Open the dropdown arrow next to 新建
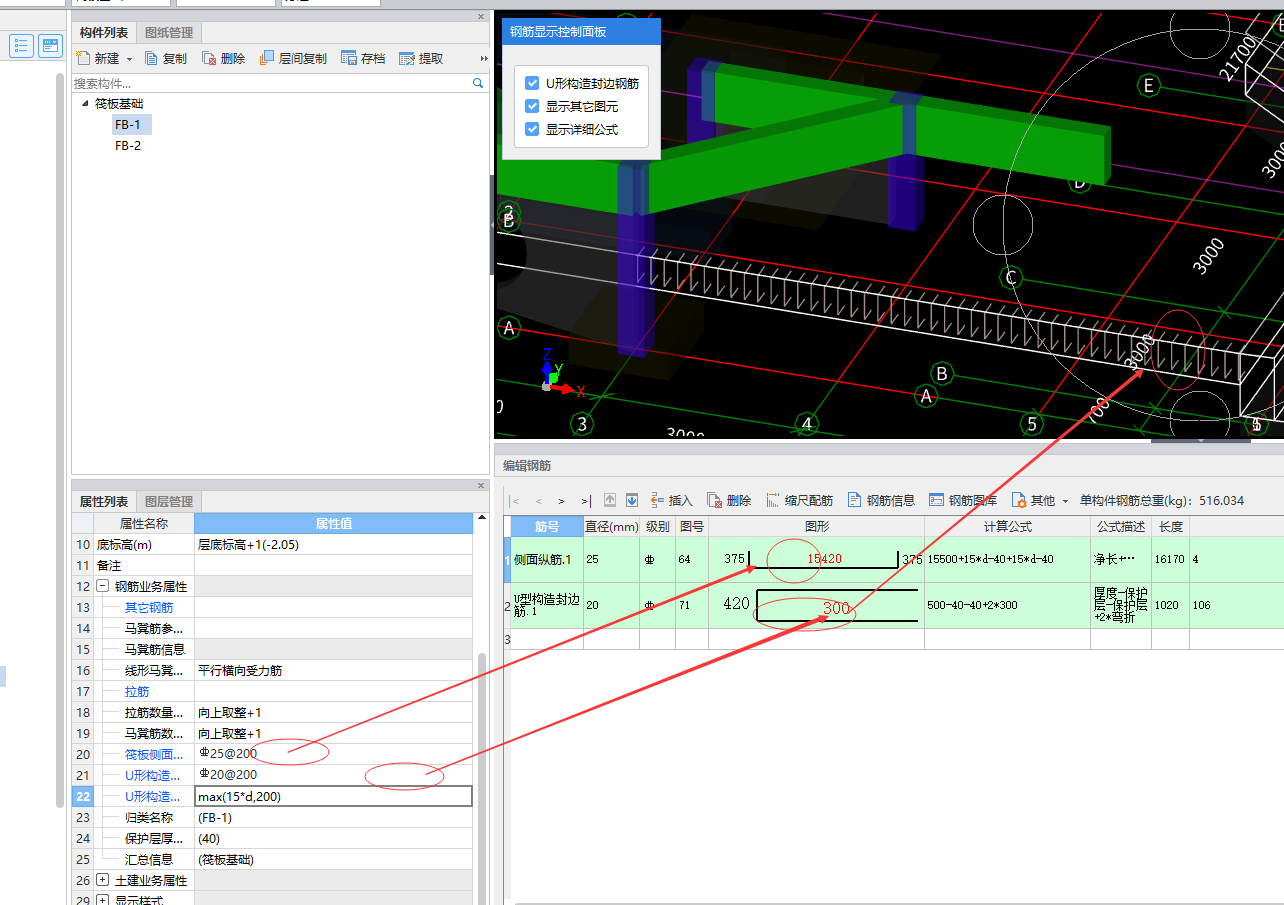Viewport: 1284px width, 905px height. click(129, 60)
